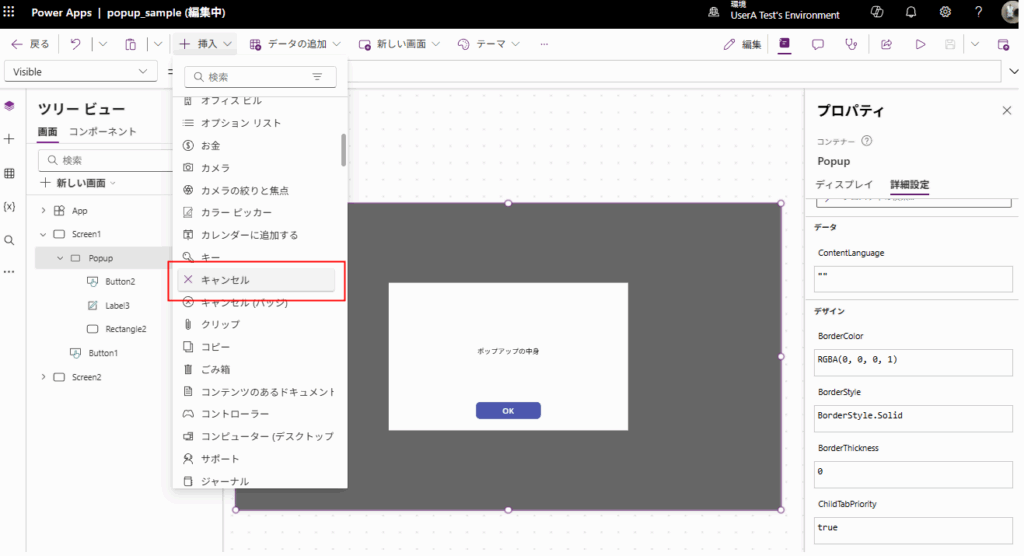The width and height of the screenshot is (1024, 556).
Task: Click the share icon
Action: point(886,44)
